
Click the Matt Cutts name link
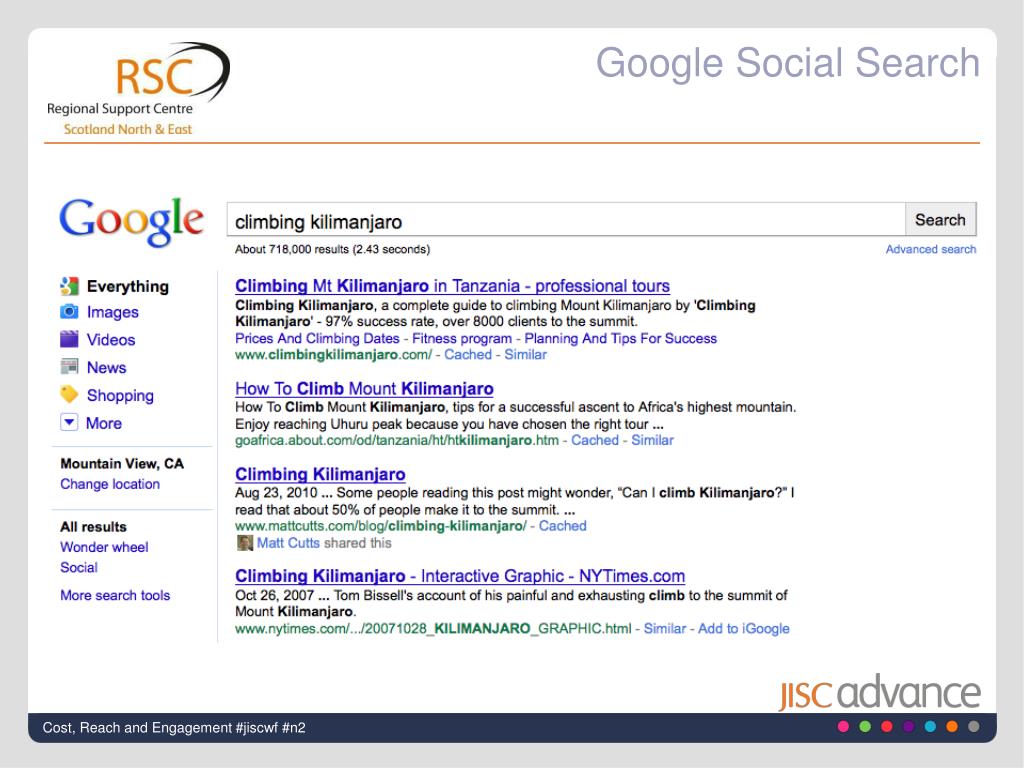pyautogui.click(x=288, y=543)
